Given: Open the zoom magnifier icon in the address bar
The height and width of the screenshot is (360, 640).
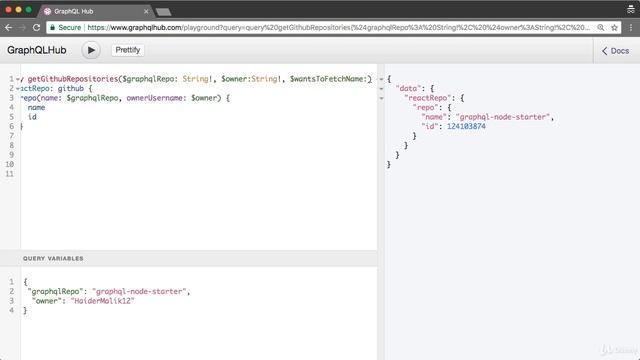Looking at the screenshot, I should tap(601, 27).
